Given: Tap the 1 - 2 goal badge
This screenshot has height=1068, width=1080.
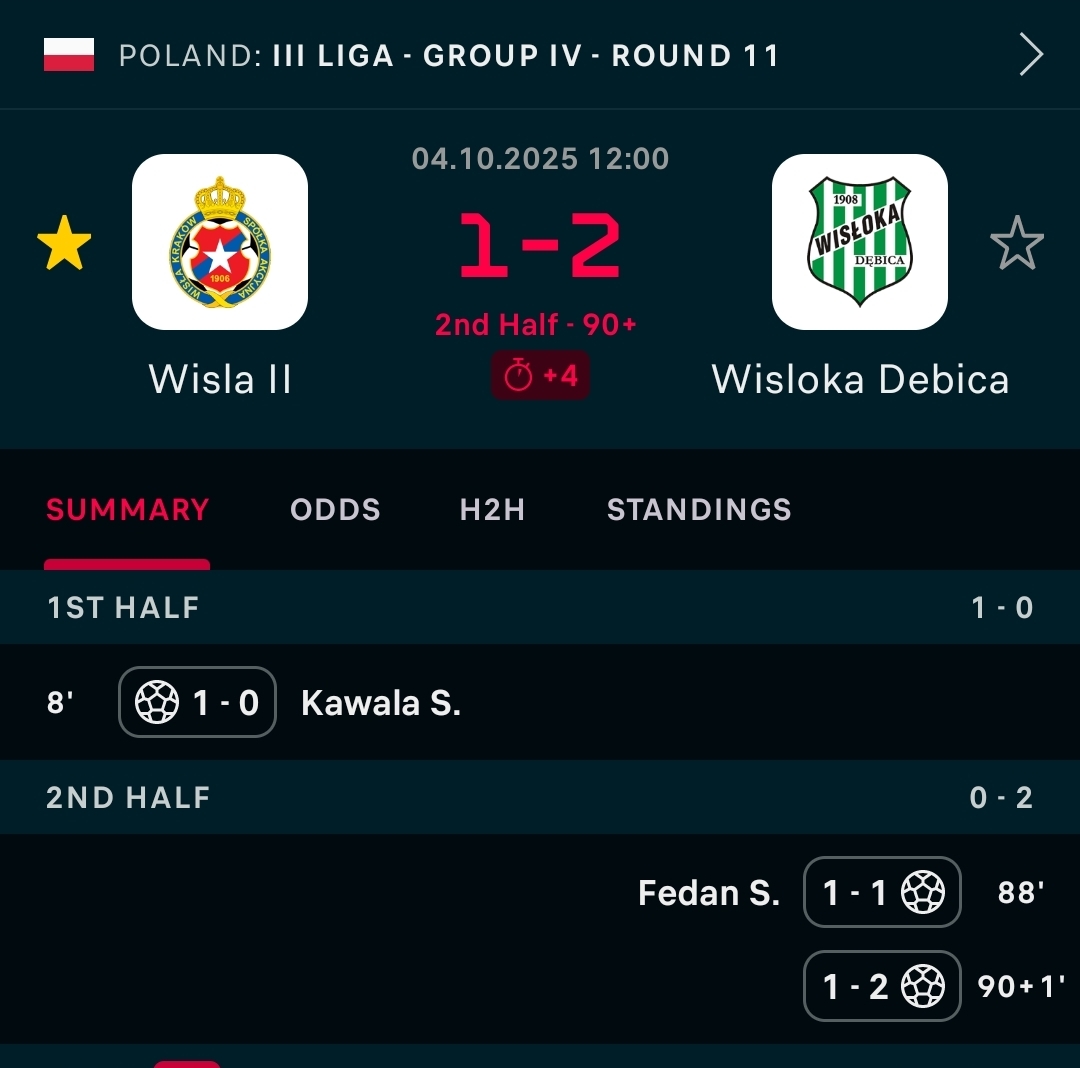Looking at the screenshot, I should point(882,987).
